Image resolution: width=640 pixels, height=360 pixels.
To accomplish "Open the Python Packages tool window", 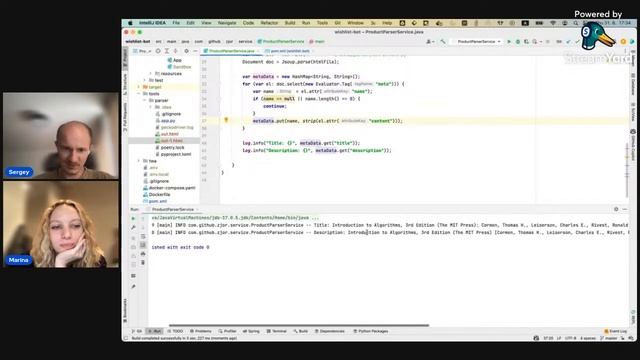I will pos(370,331).
